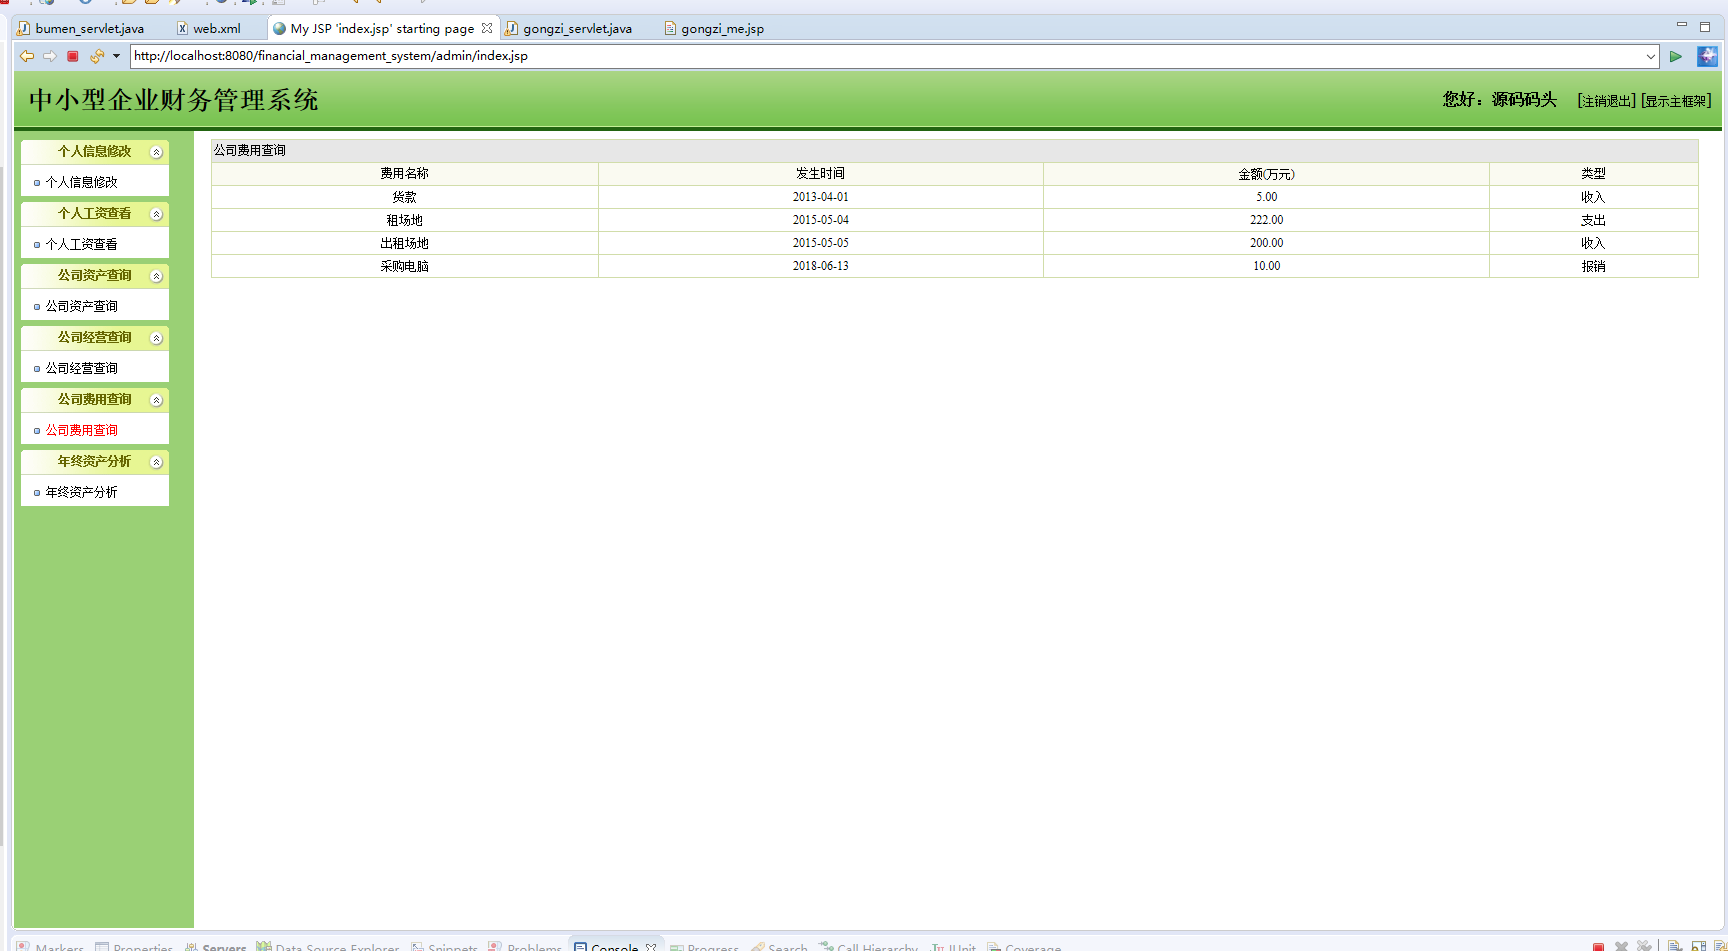Collapse the 公司经营查询 sidebar section
The width and height of the screenshot is (1728, 951).
(156, 338)
